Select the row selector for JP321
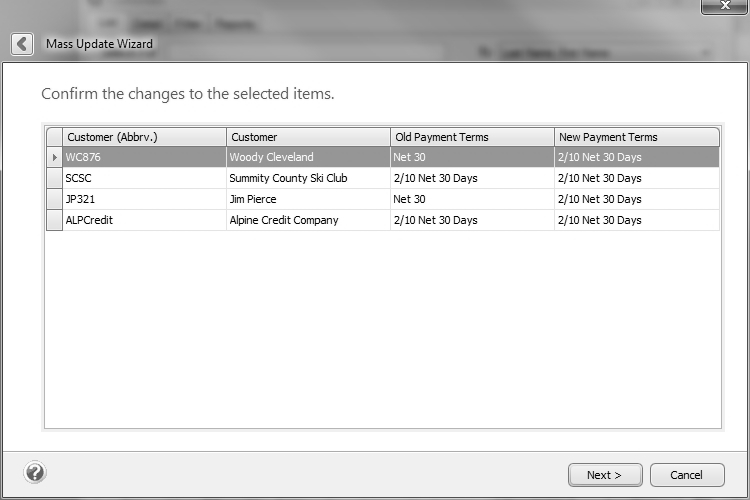The width and height of the screenshot is (750, 500). coord(54,199)
